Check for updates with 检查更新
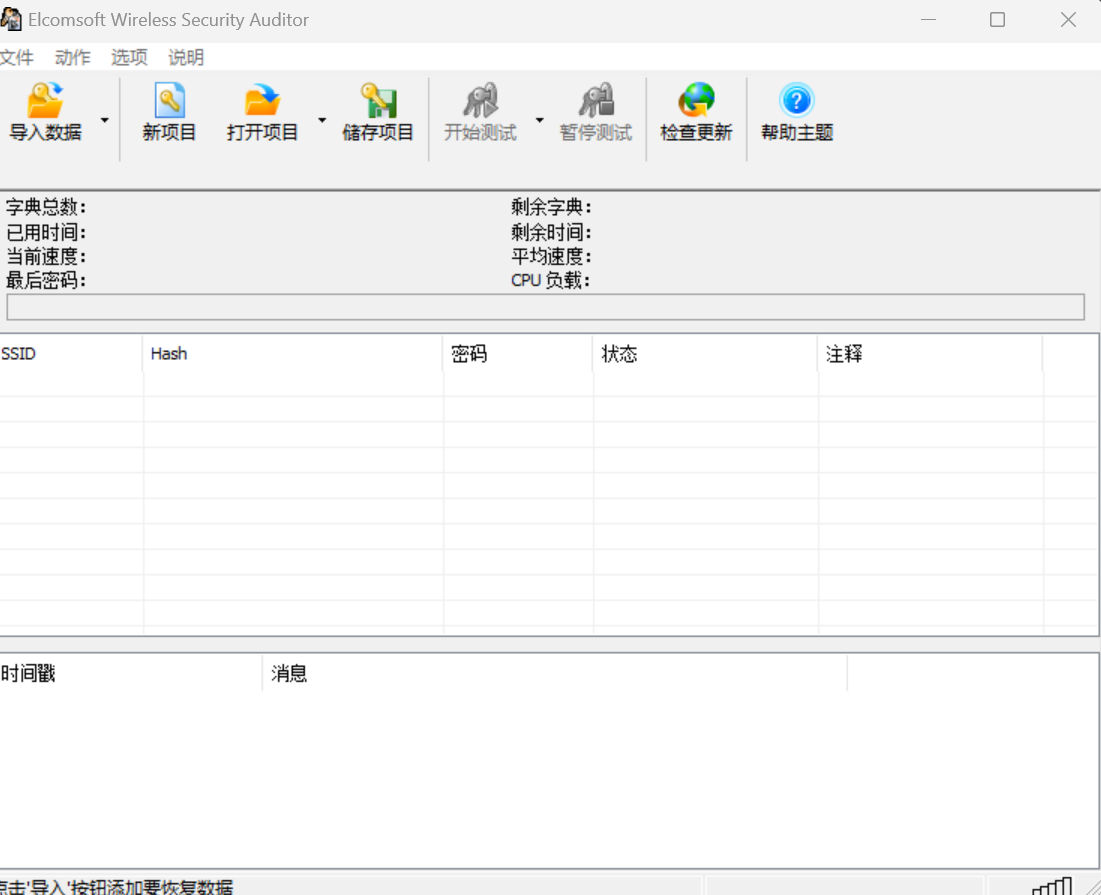 point(696,112)
